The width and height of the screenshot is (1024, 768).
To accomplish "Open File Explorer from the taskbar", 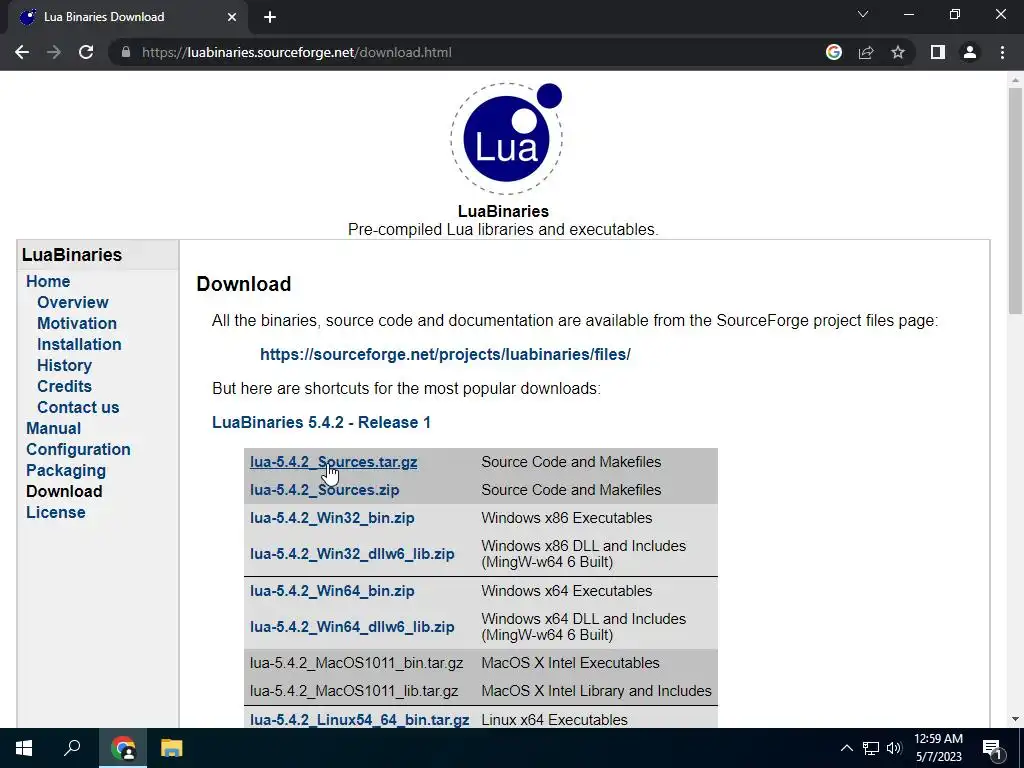I will tap(172, 748).
